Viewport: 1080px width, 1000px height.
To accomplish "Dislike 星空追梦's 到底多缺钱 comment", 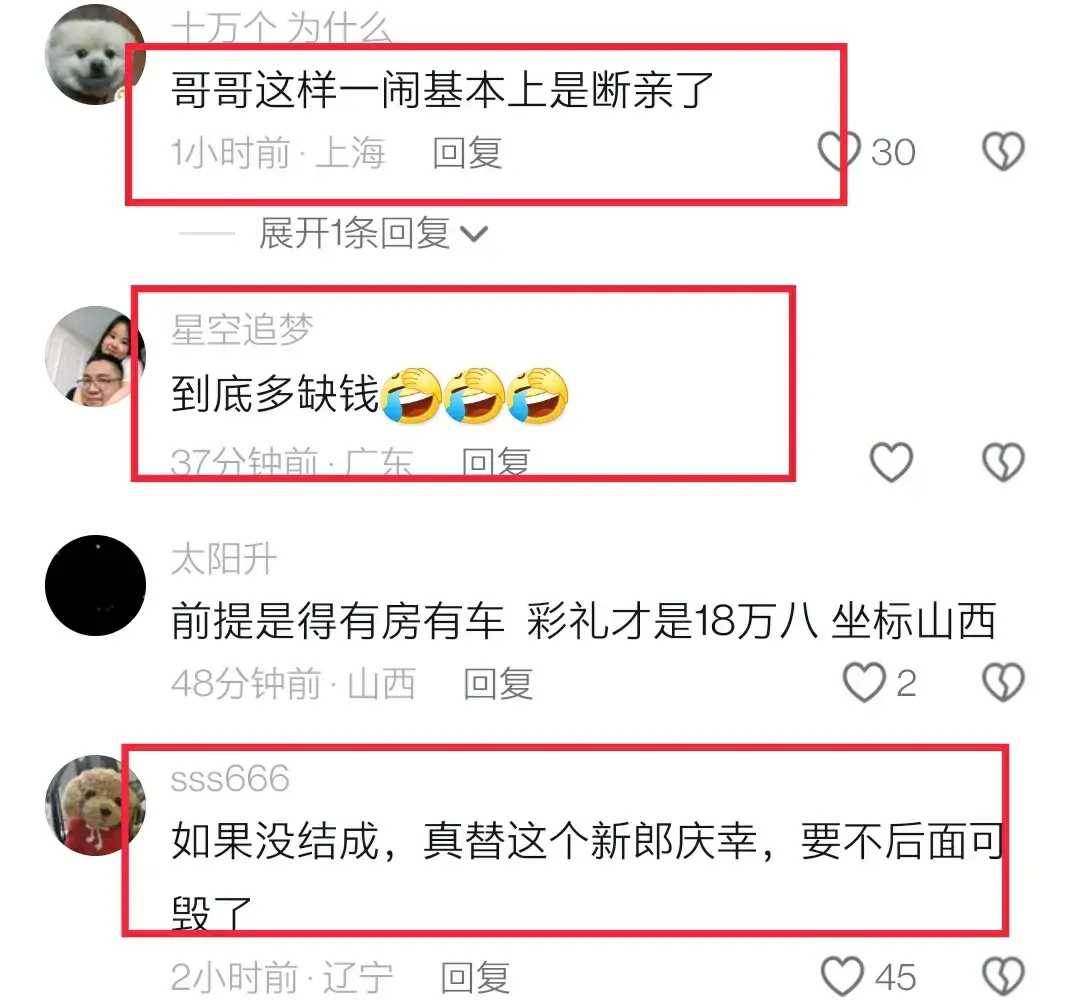I will 1003,461.
